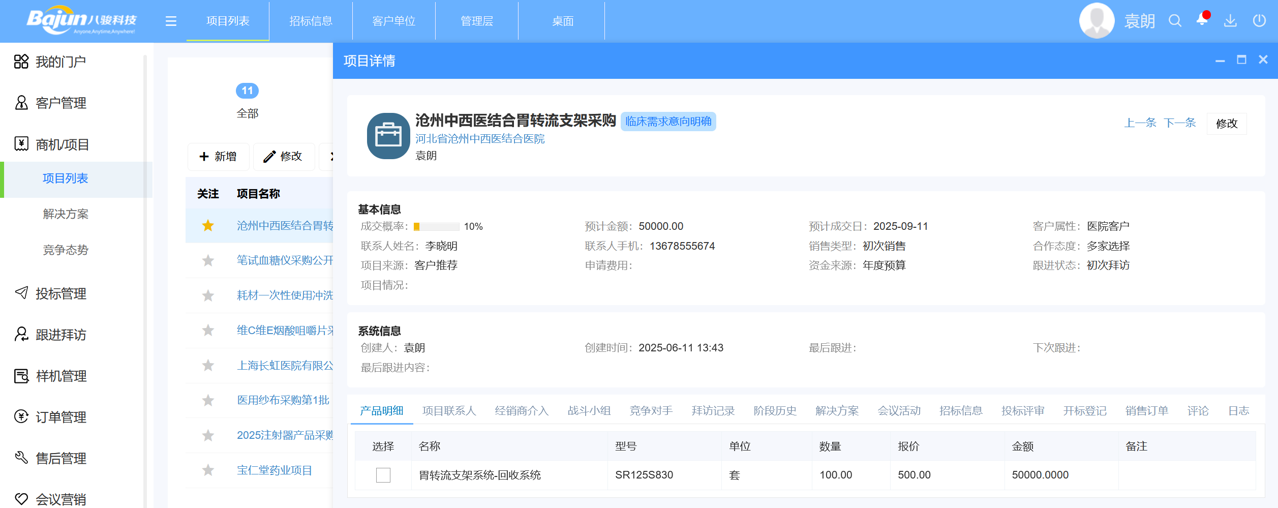Click the power logout icon
1278x508 pixels.
click(x=1259, y=21)
